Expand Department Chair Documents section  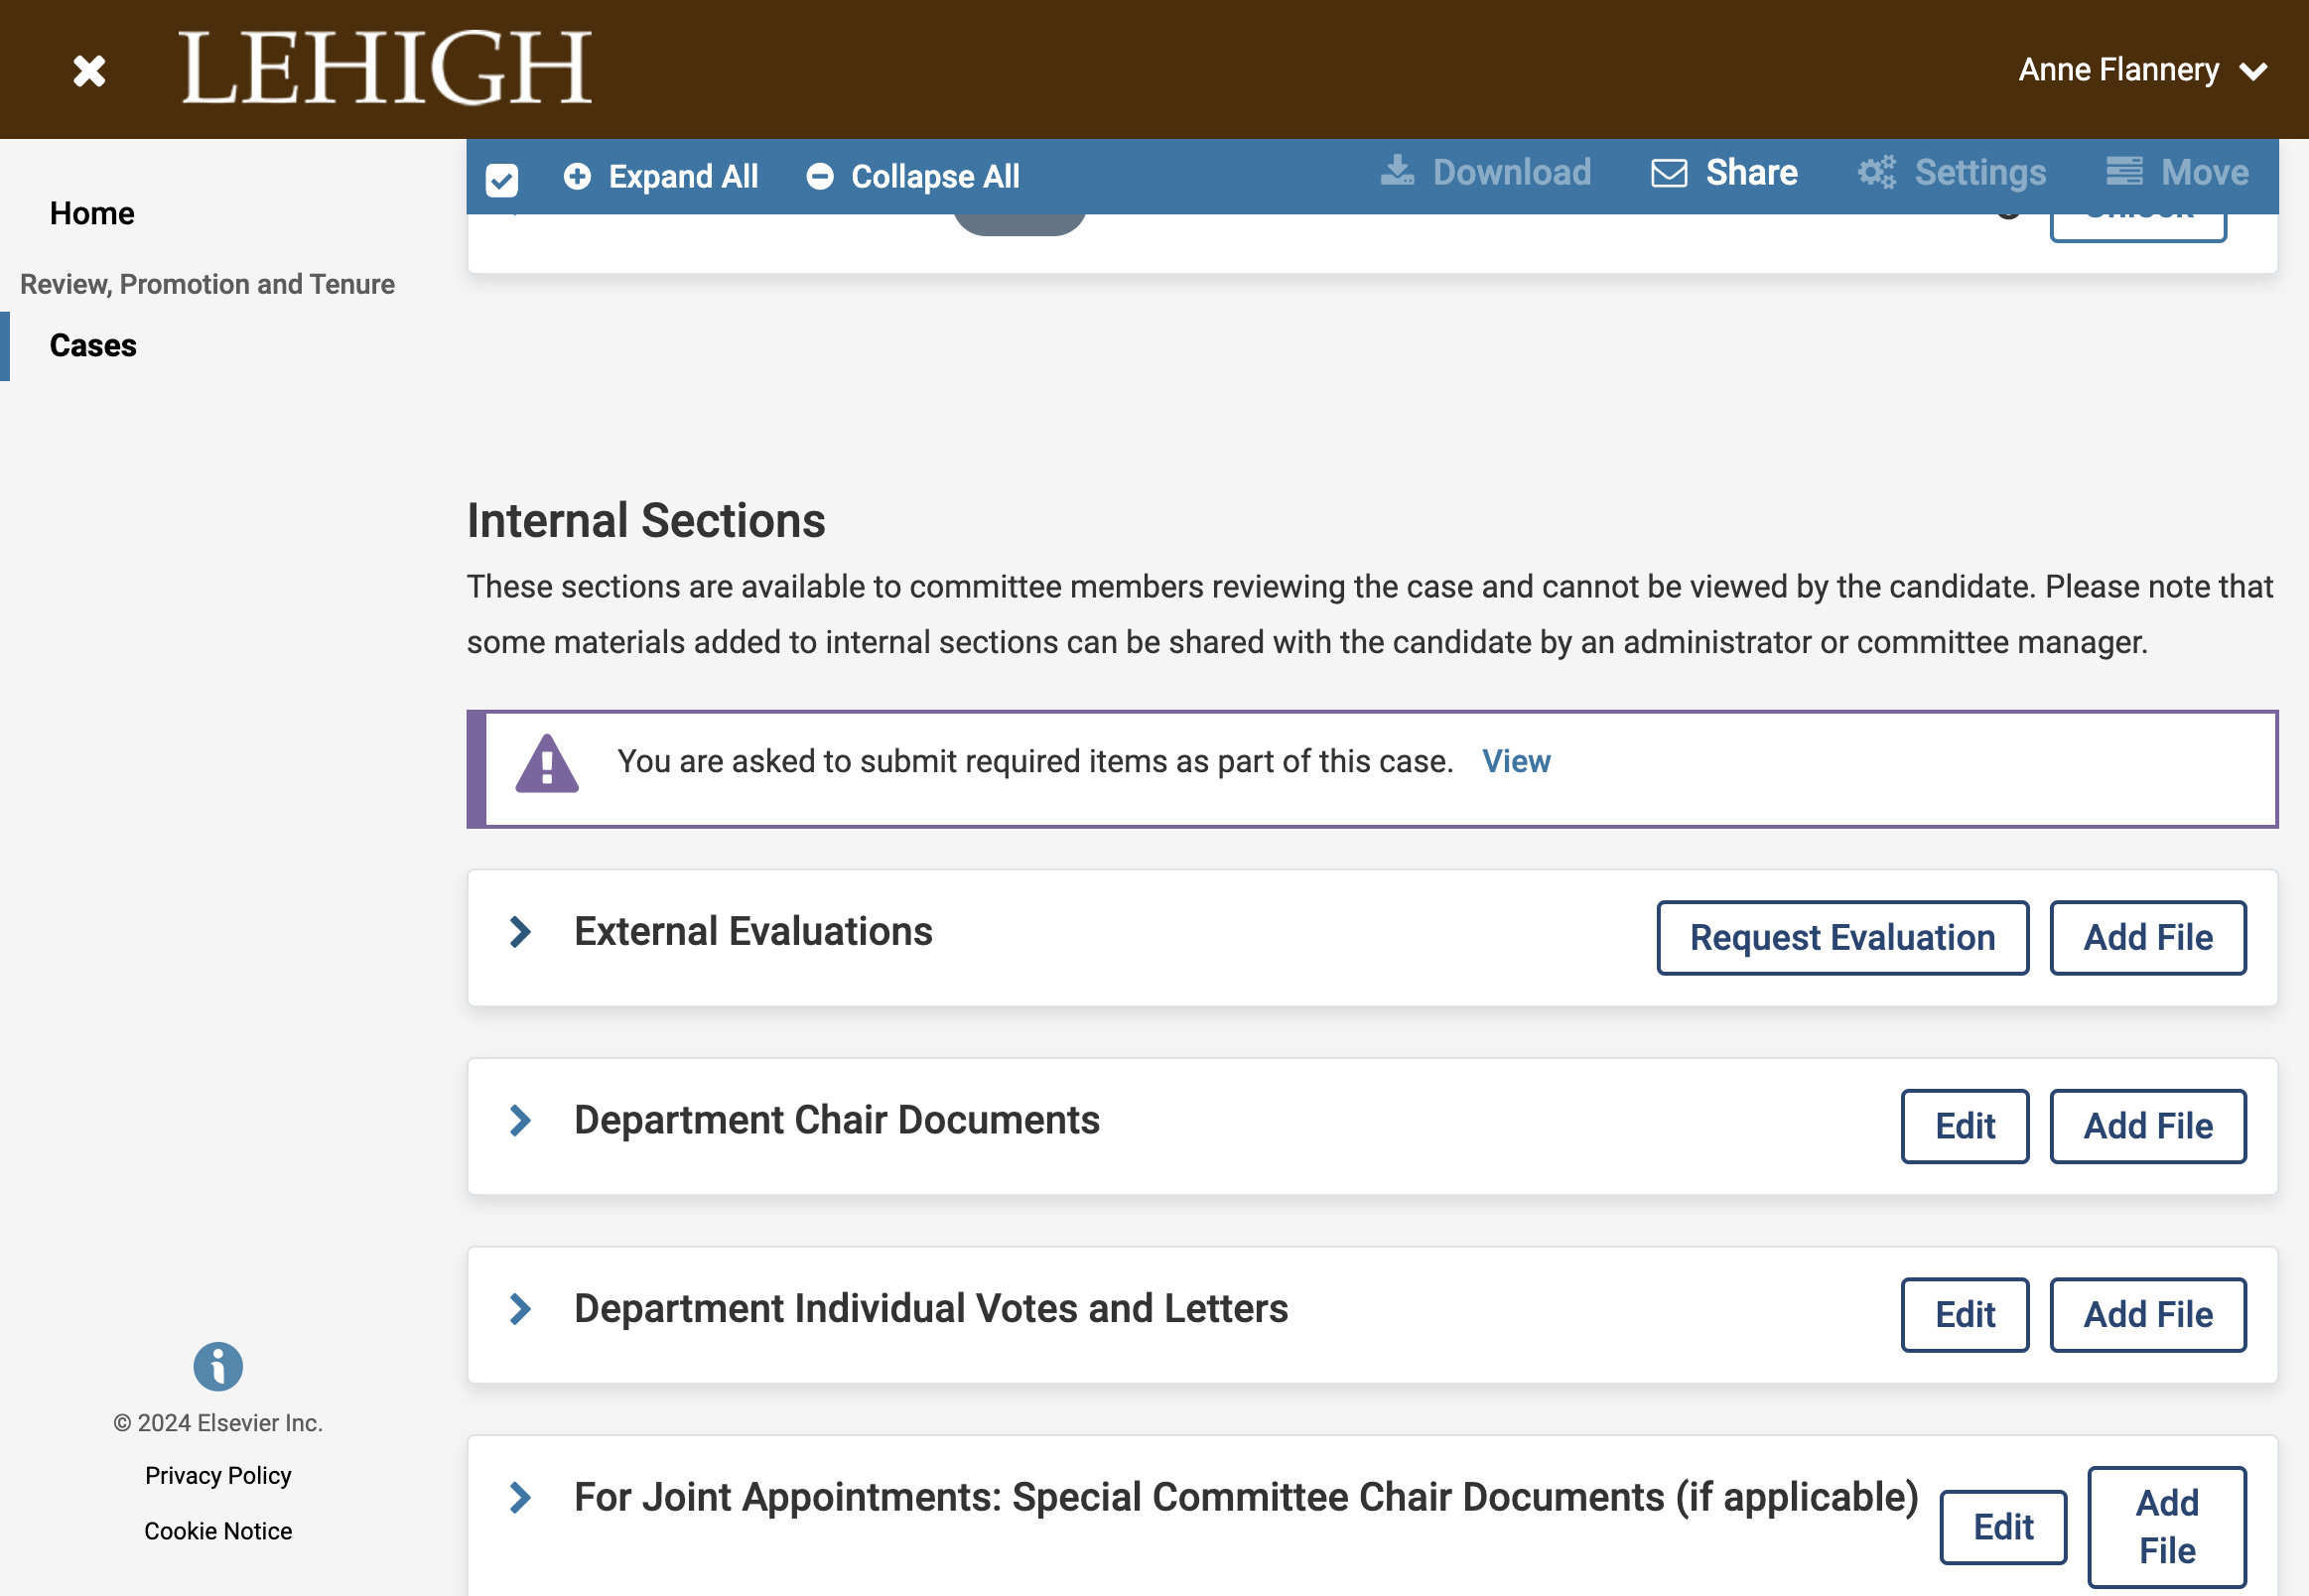(520, 1121)
